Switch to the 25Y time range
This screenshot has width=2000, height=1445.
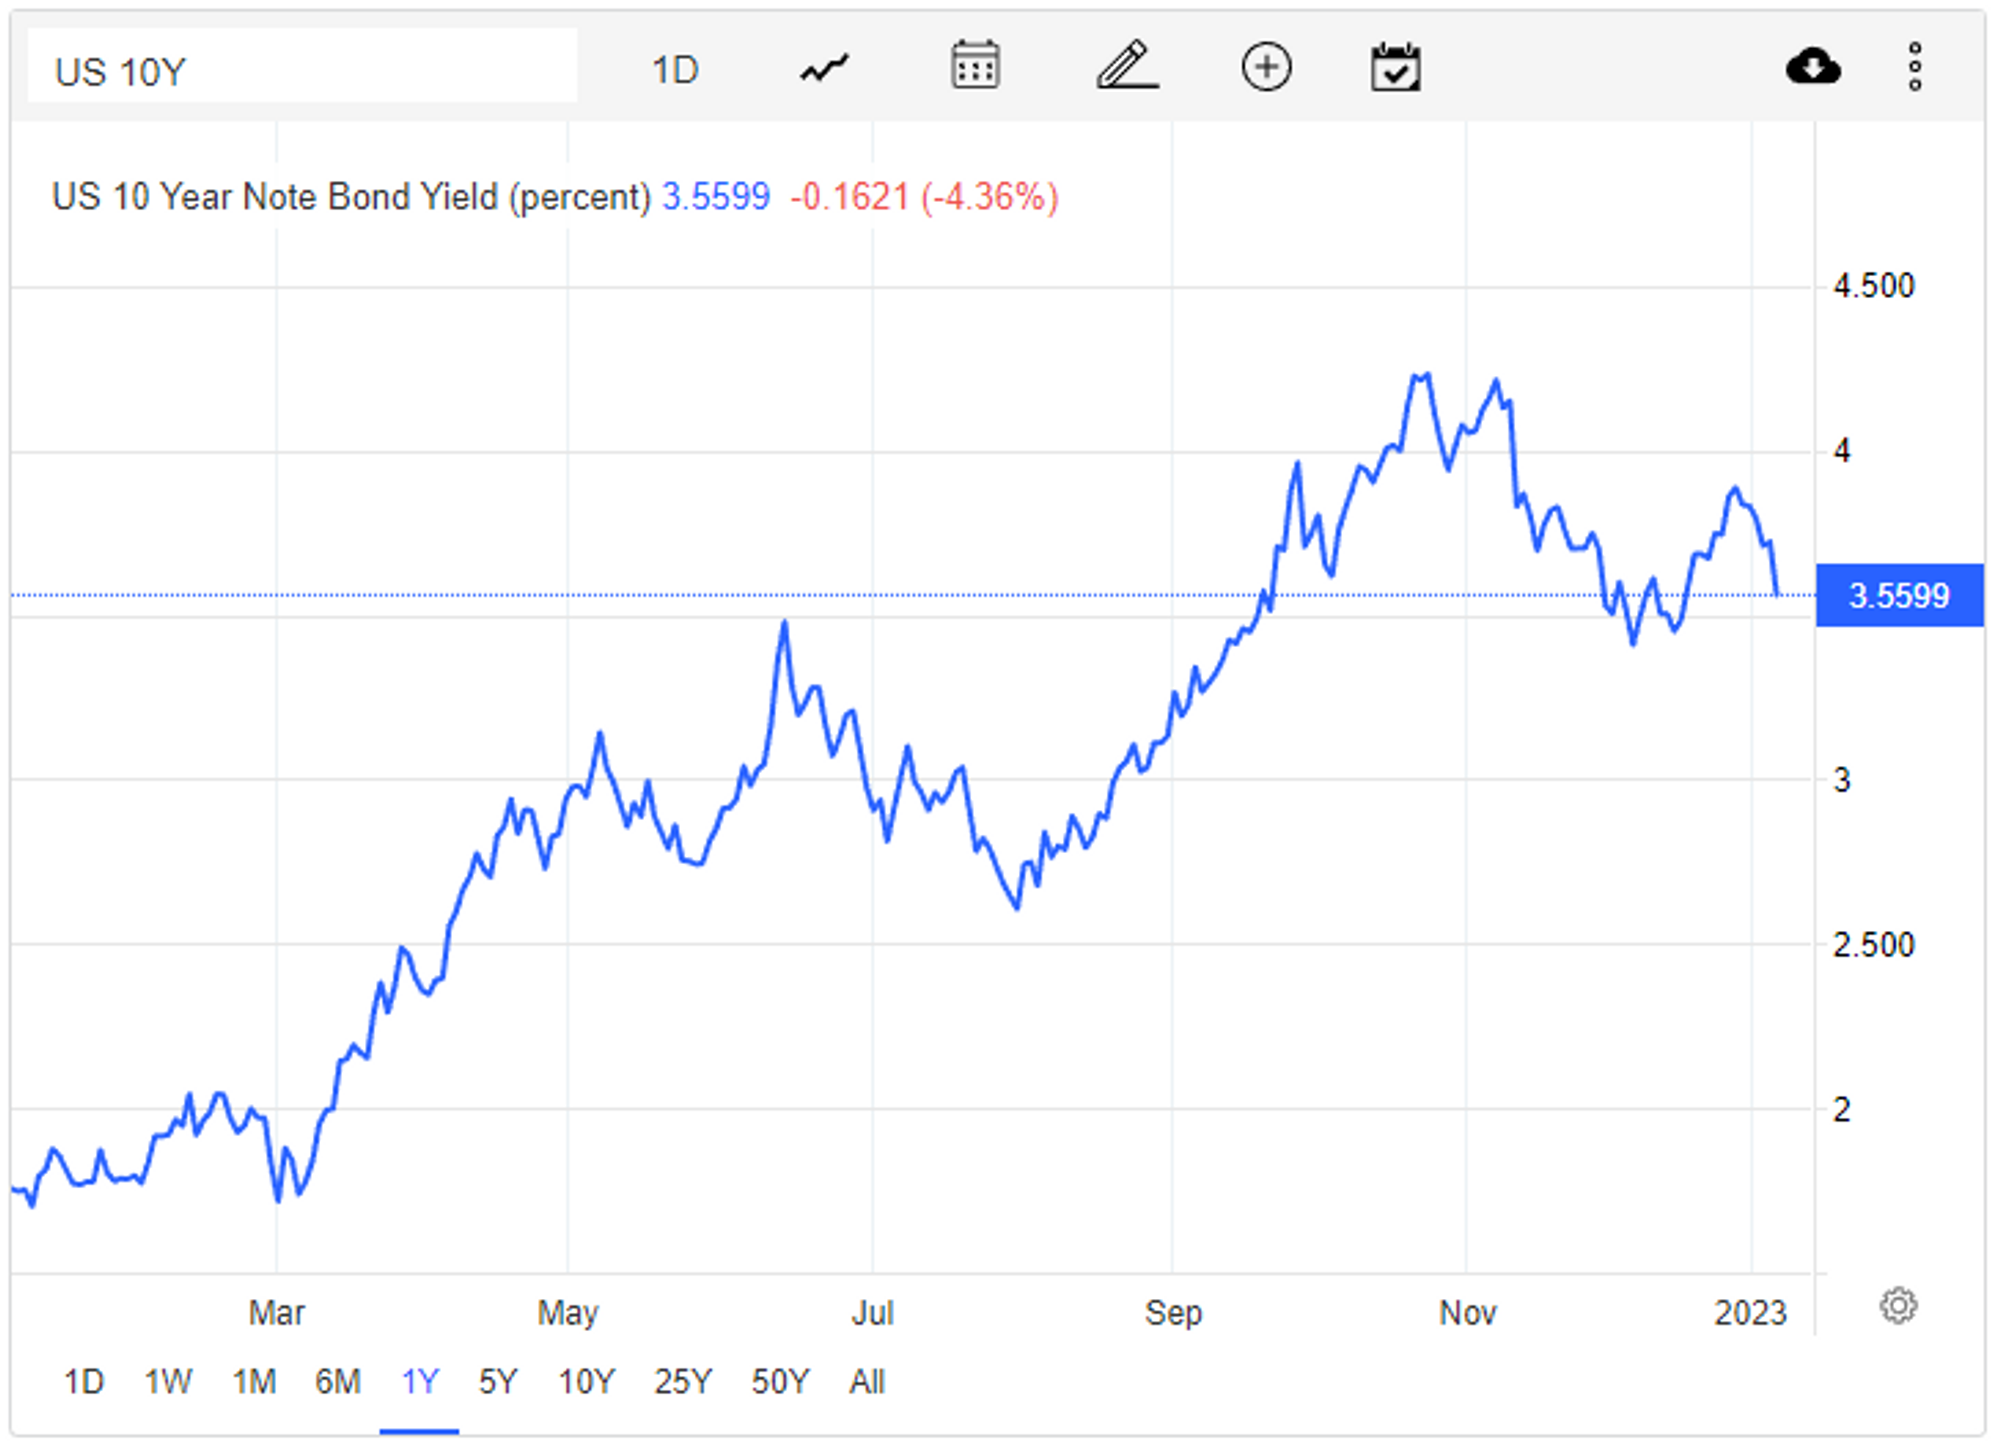(683, 1382)
